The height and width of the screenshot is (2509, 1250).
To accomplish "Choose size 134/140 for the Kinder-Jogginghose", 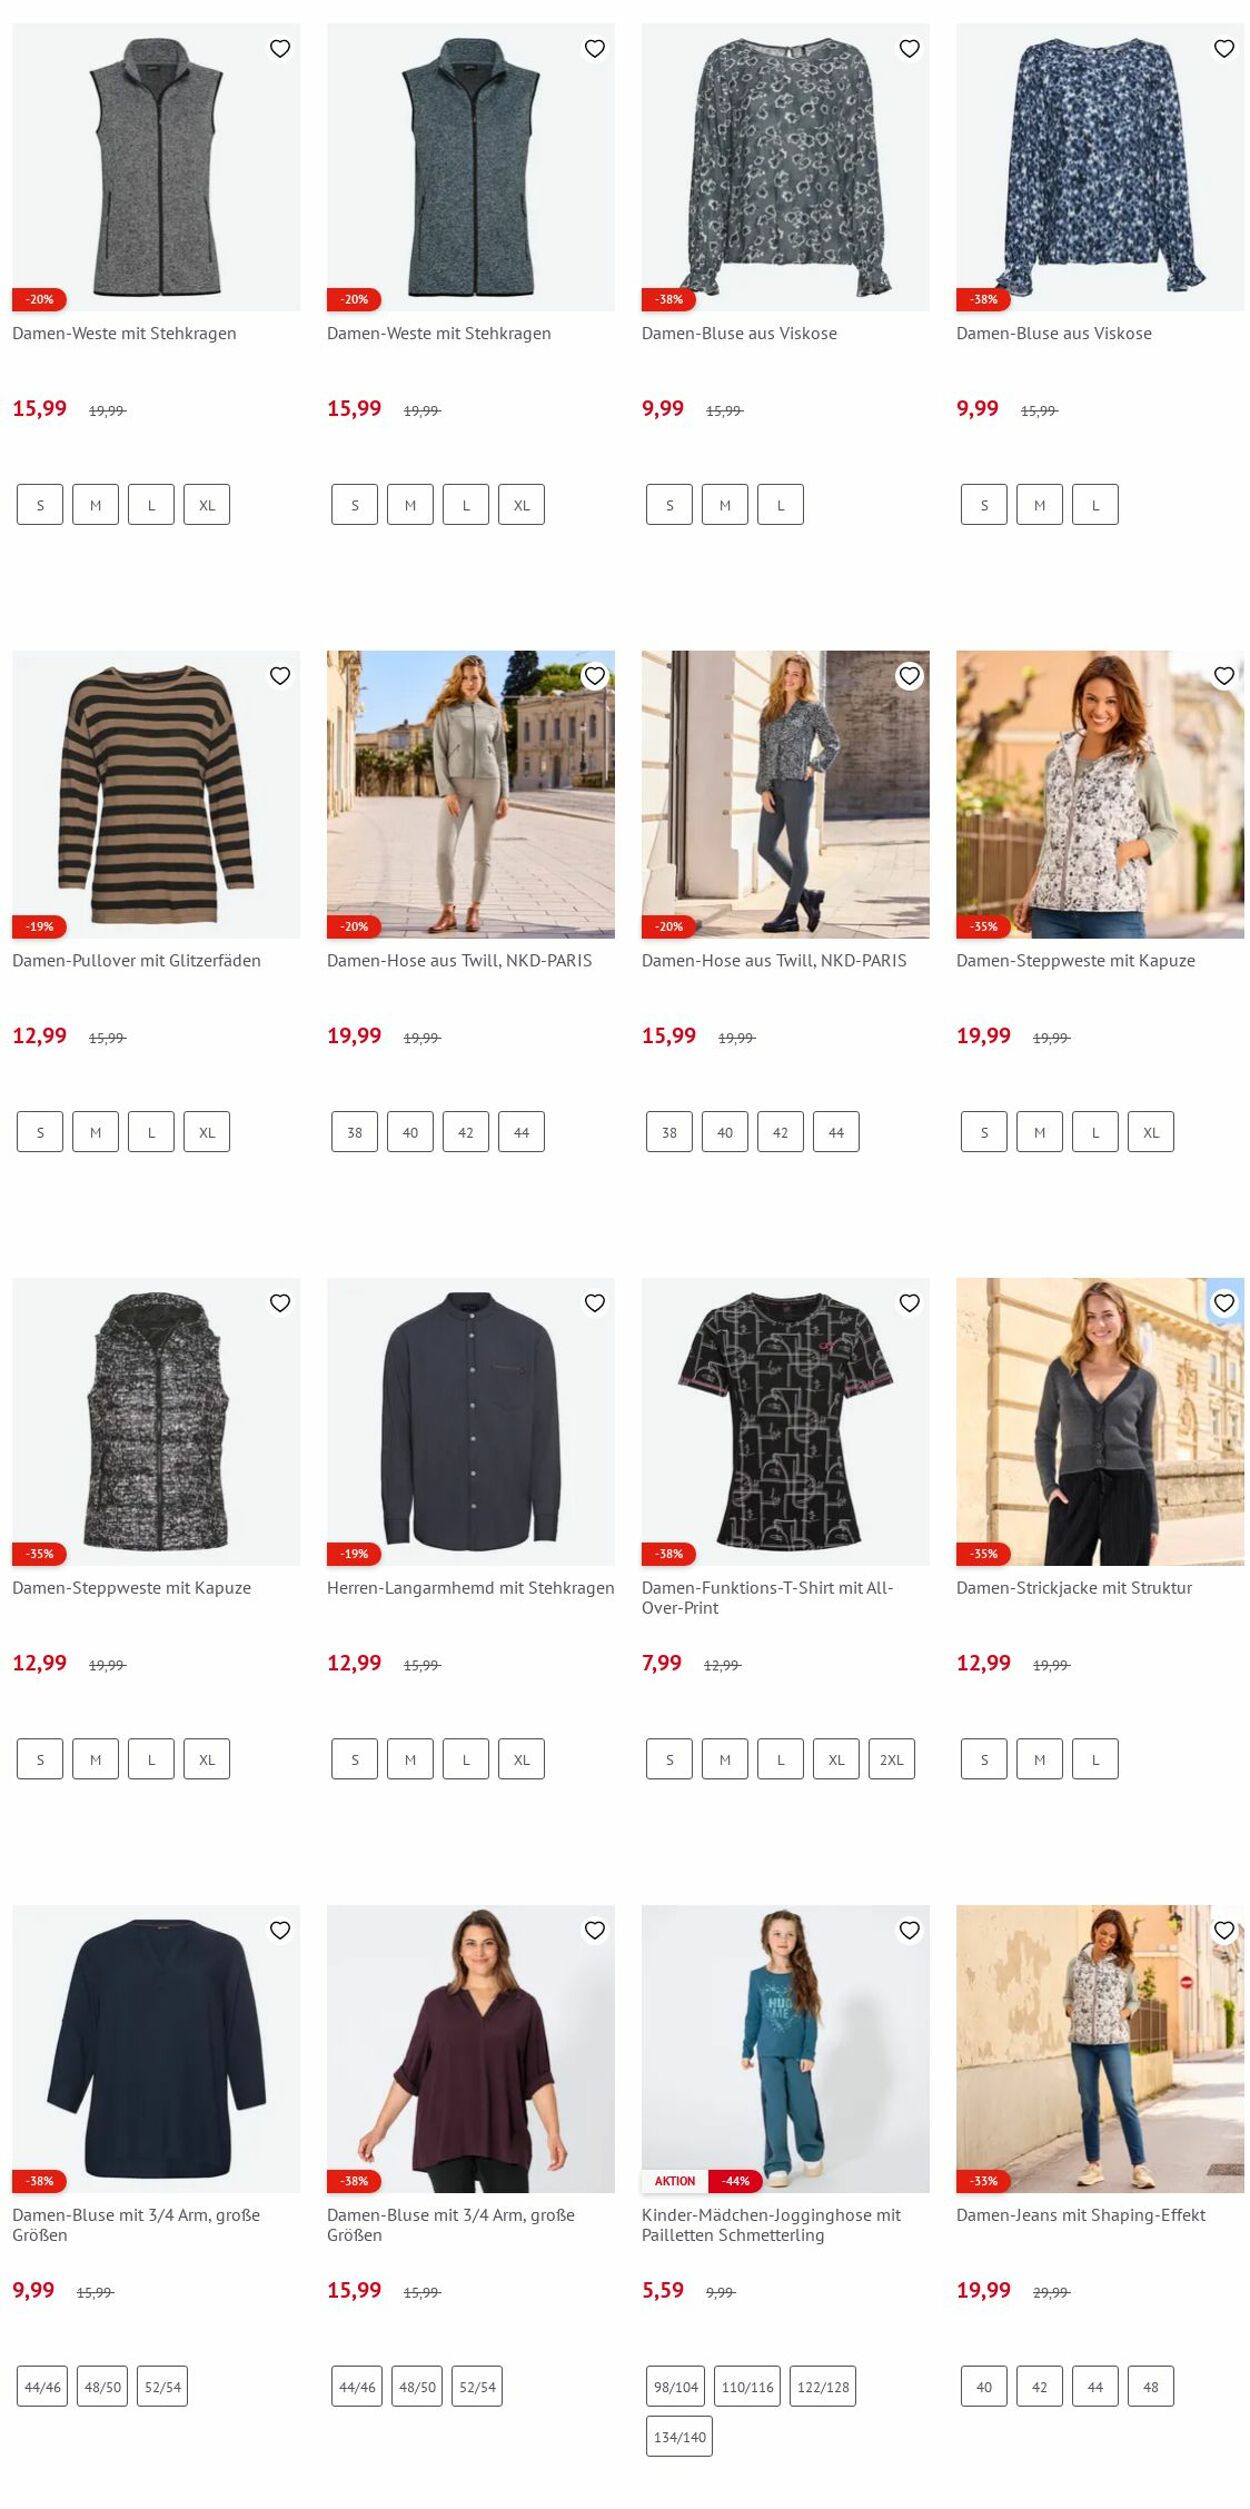I will click(x=679, y=2437).
